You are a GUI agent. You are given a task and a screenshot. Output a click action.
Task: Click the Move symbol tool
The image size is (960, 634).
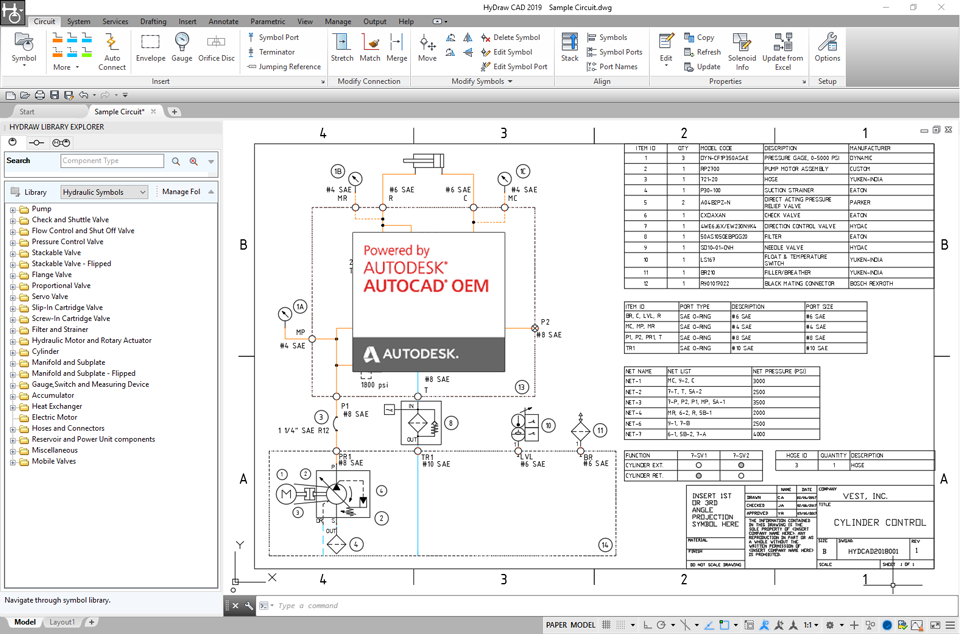(x=427, y=48)
